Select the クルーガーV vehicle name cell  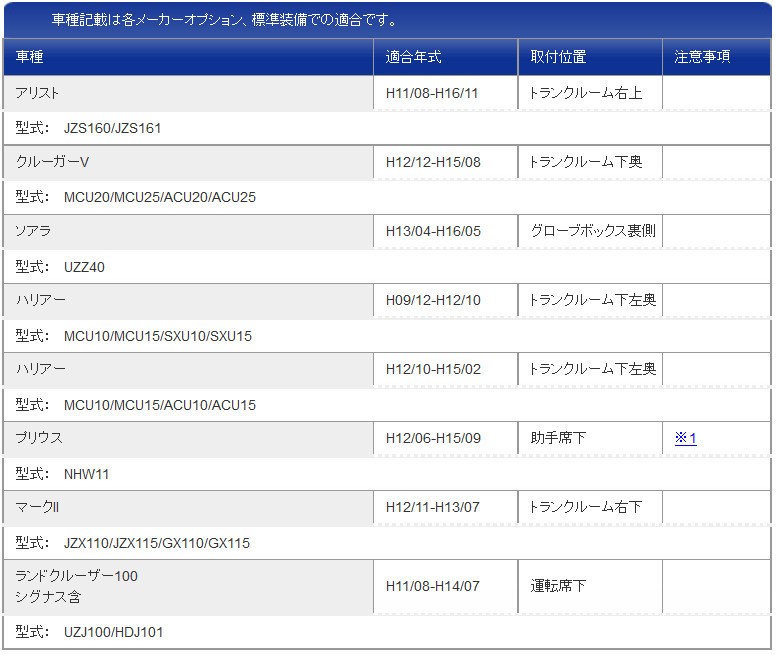[188, 162]
